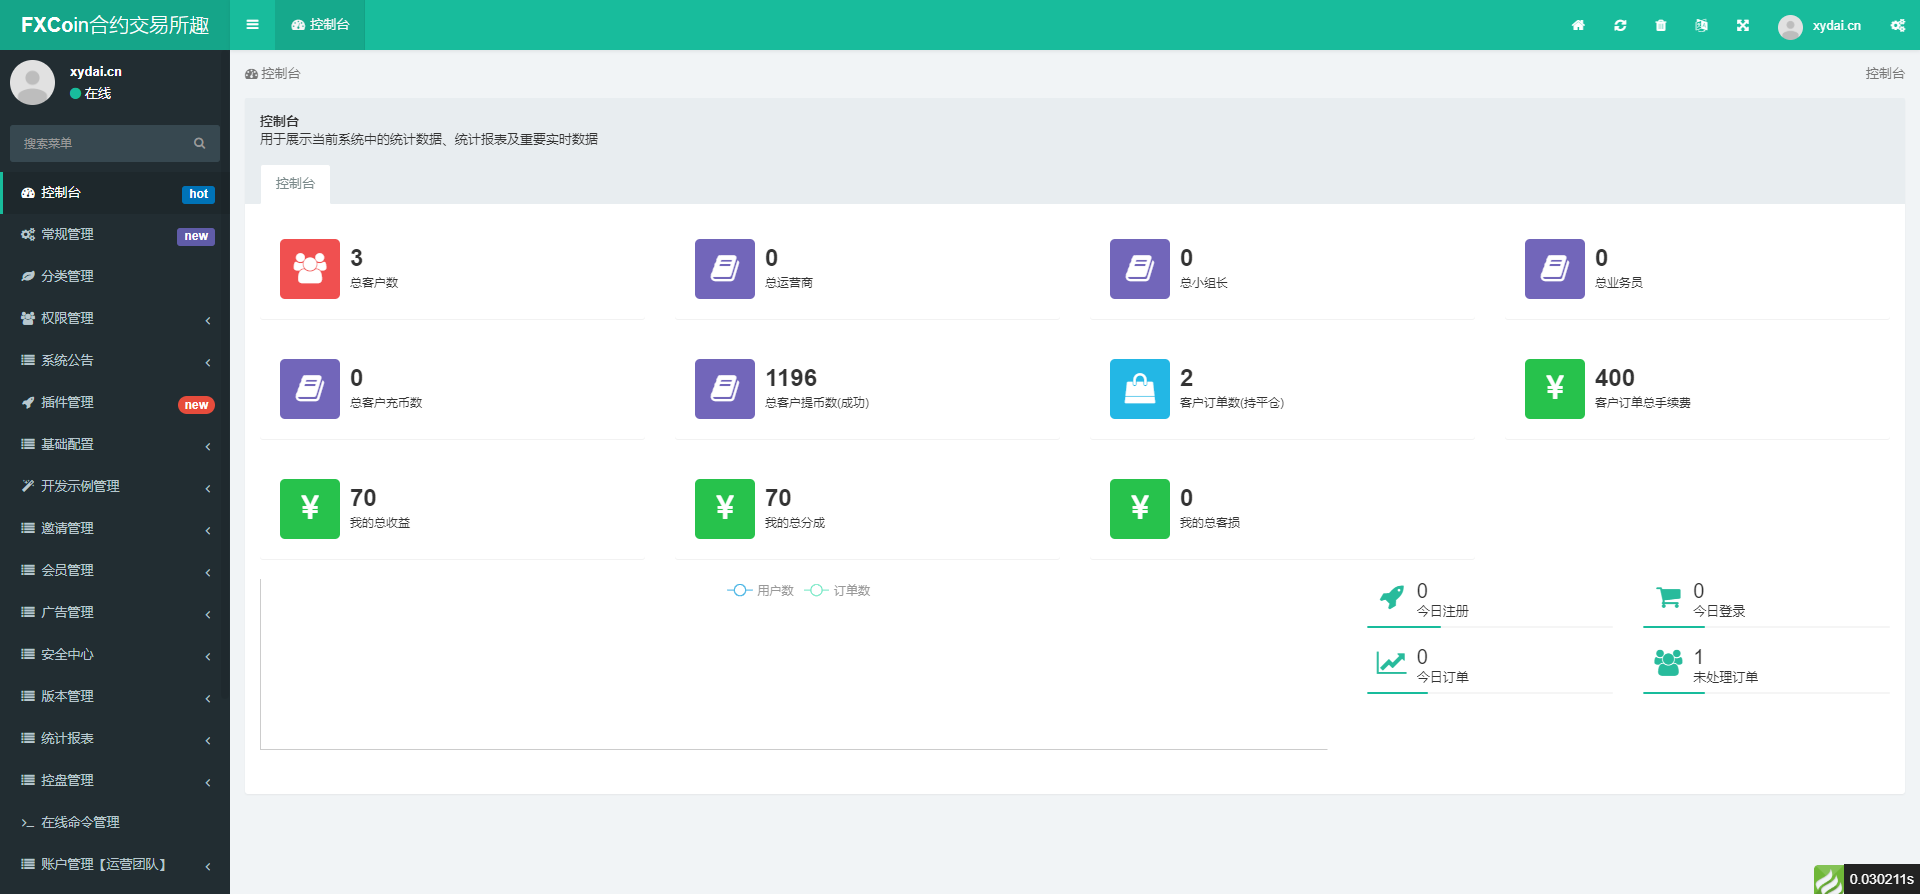
Task: Click the debug timing badge icon
Action: coord(1829,879)
